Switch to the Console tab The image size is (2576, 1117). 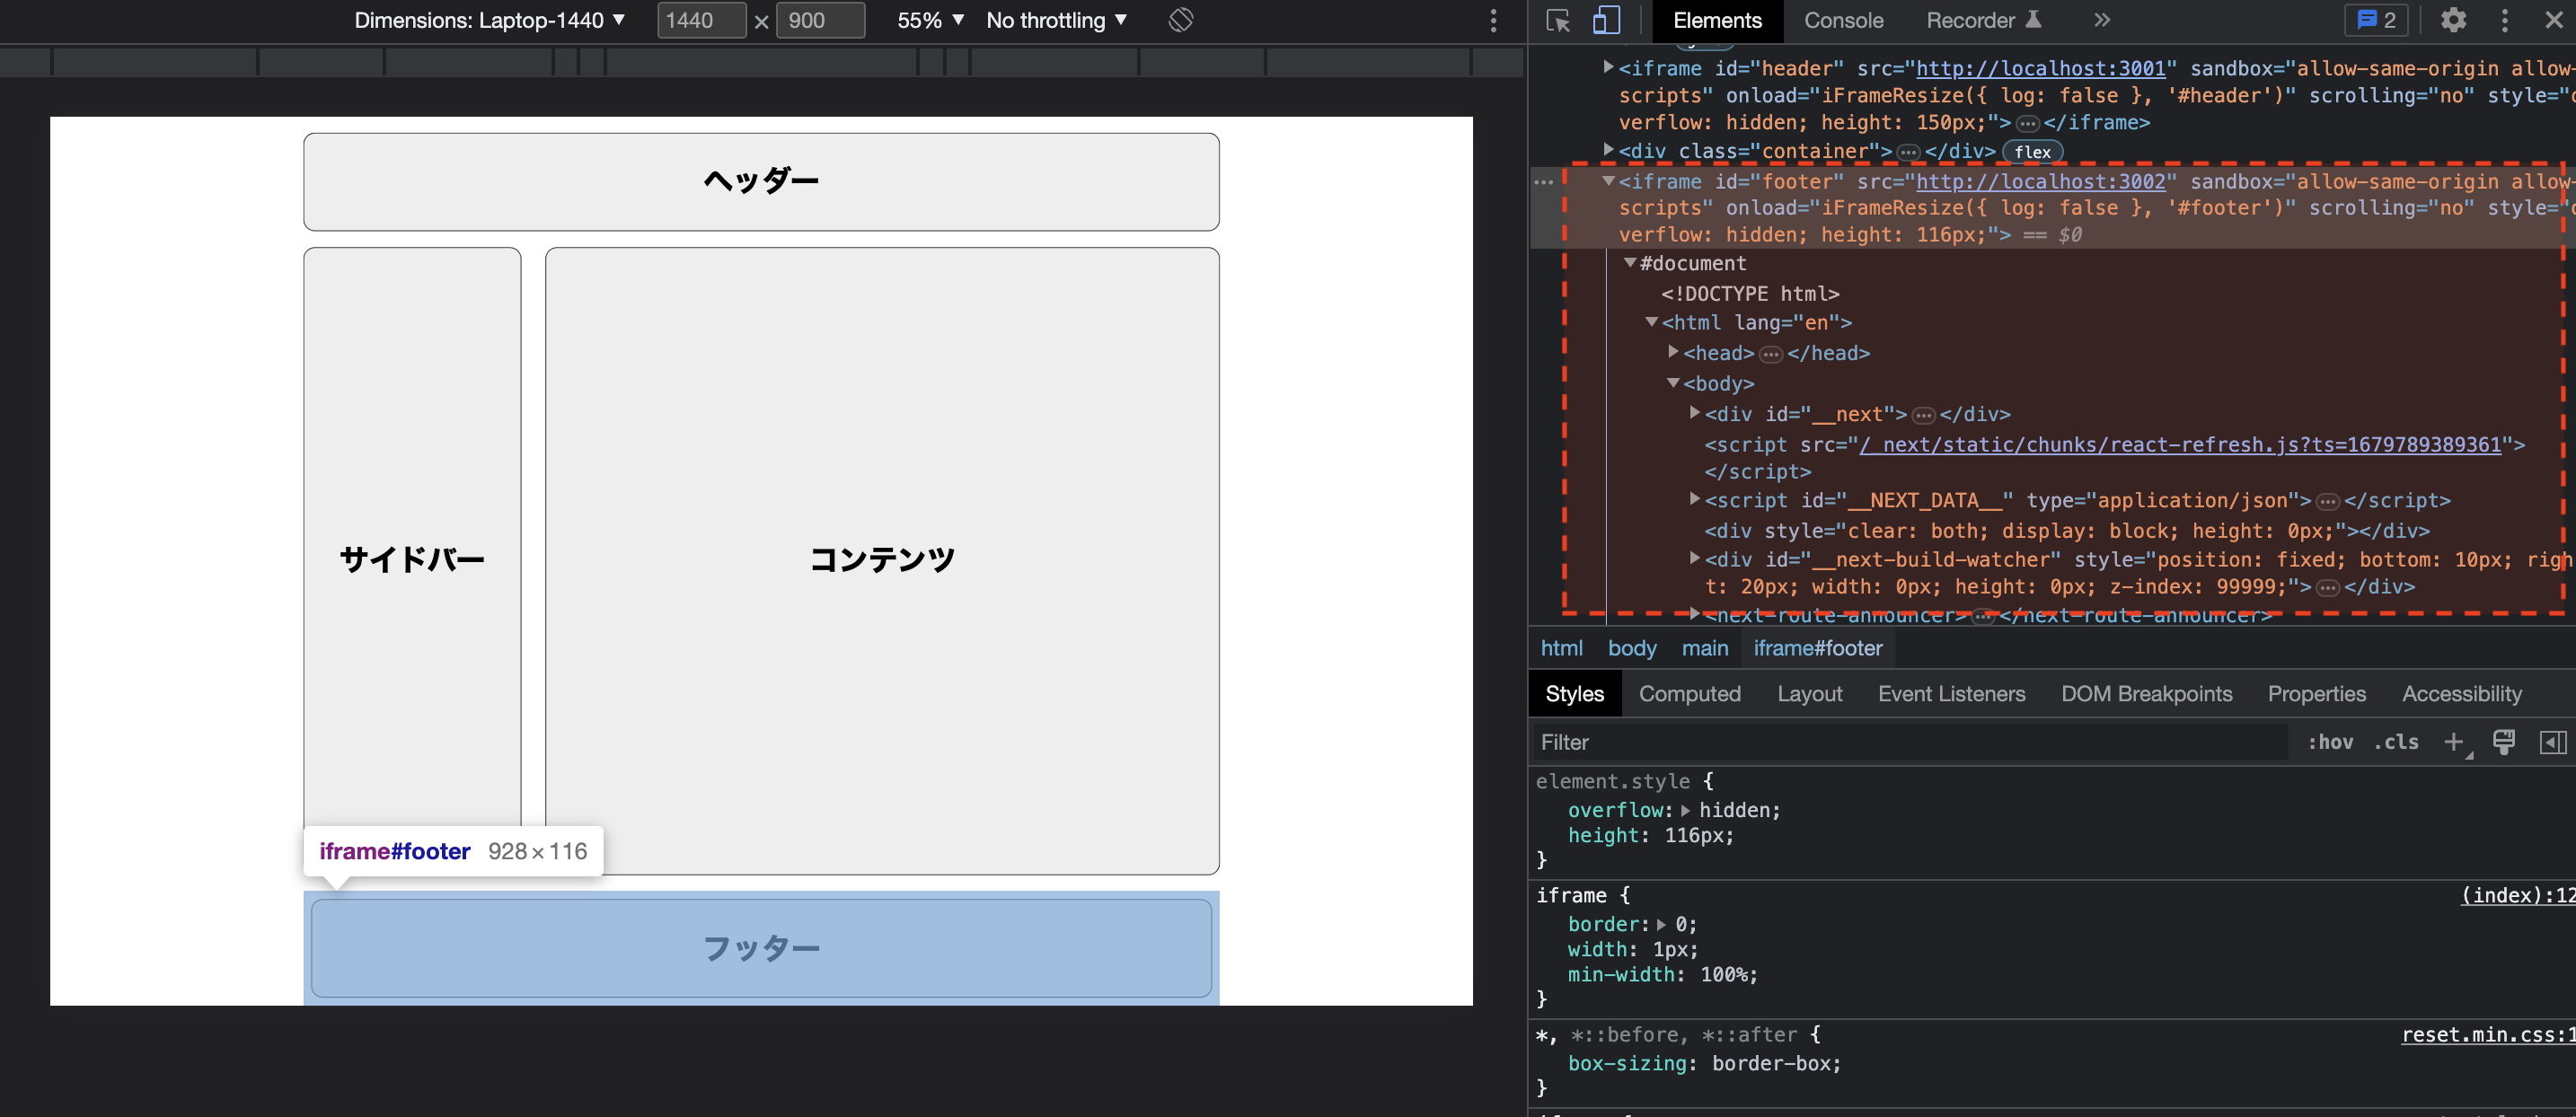(x=1843, y=20)
